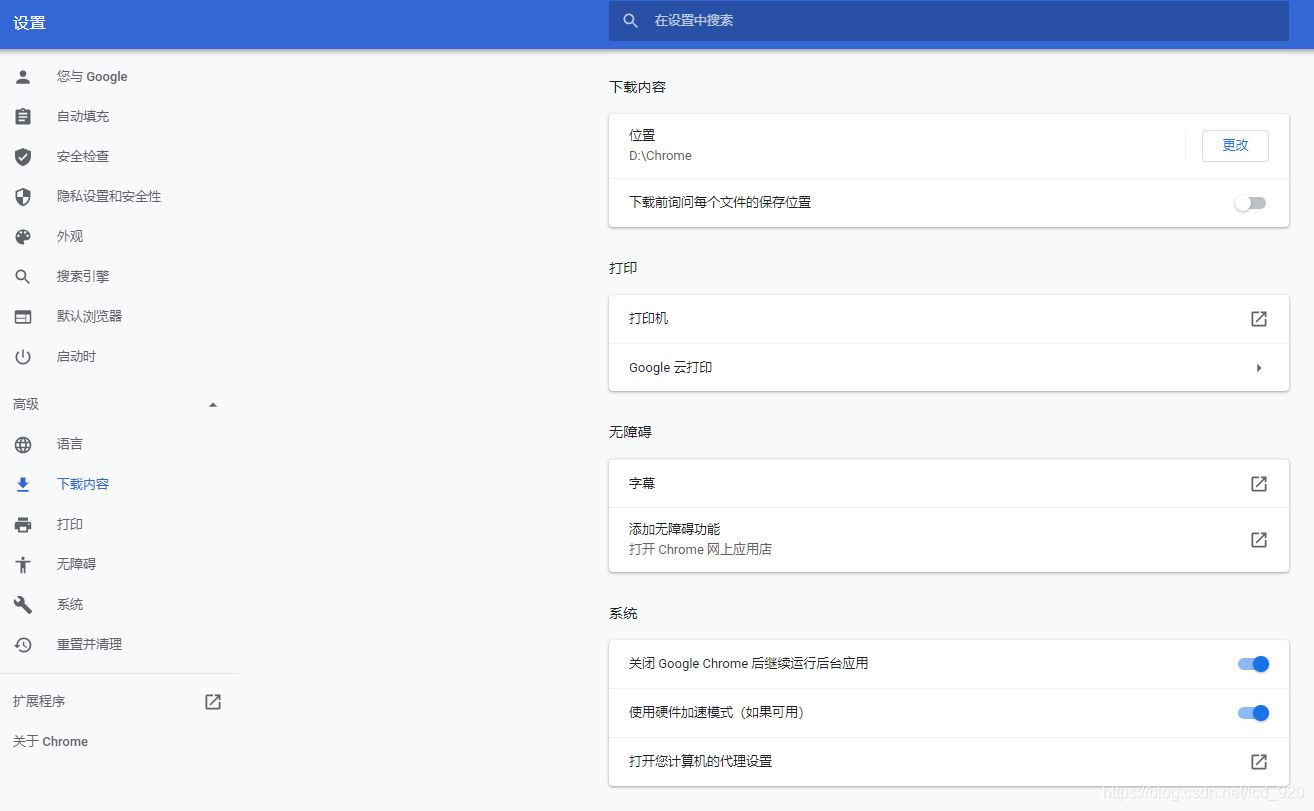Viewport: 1314px width, 811px height.
Task: Open the 字幕 external link icon
Action: click(1259, 484)
